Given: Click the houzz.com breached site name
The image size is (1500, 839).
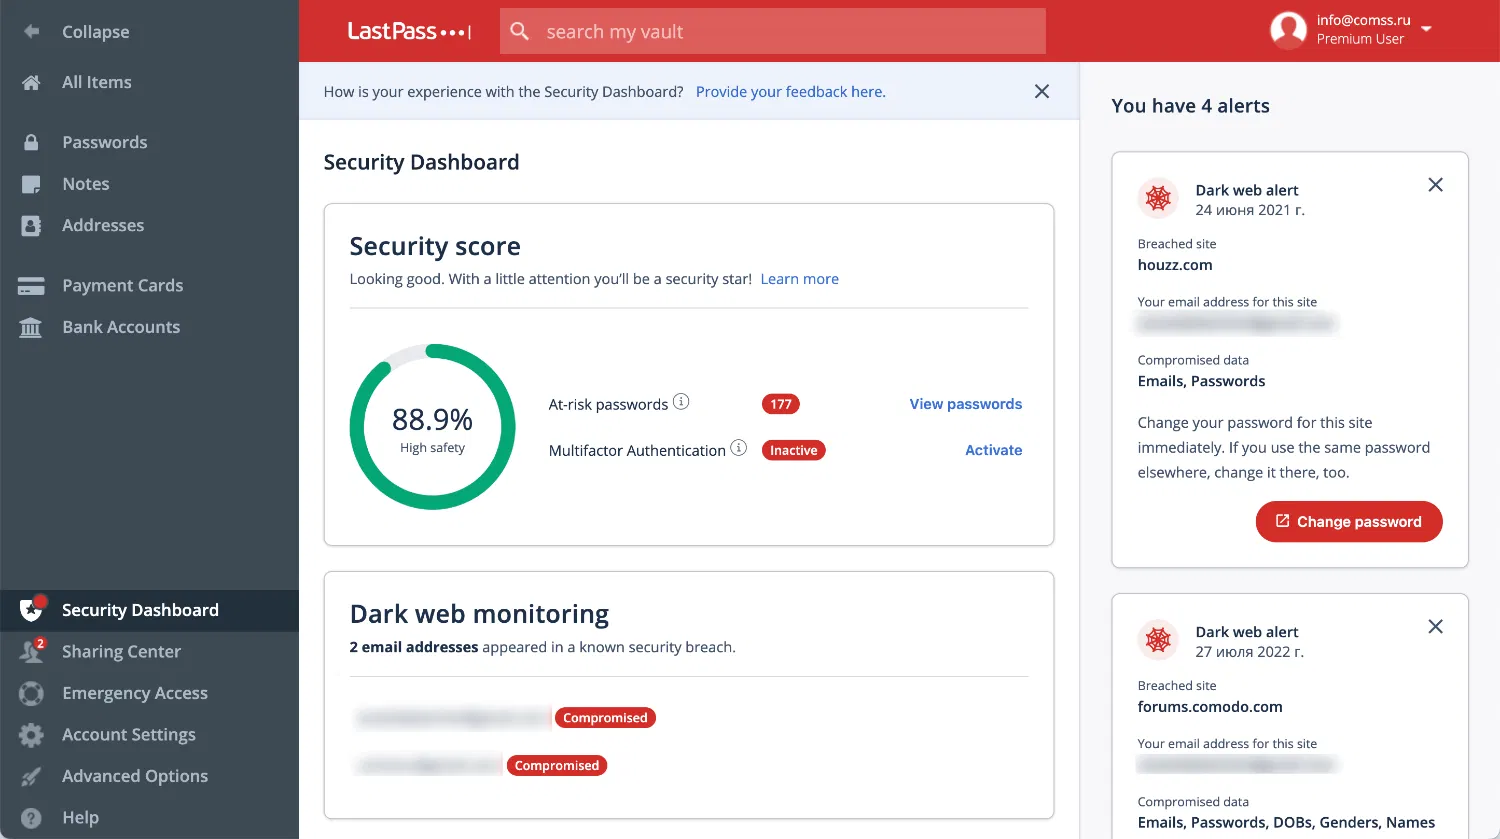Looking at the screenshot, I should (x=1175, y=265).
